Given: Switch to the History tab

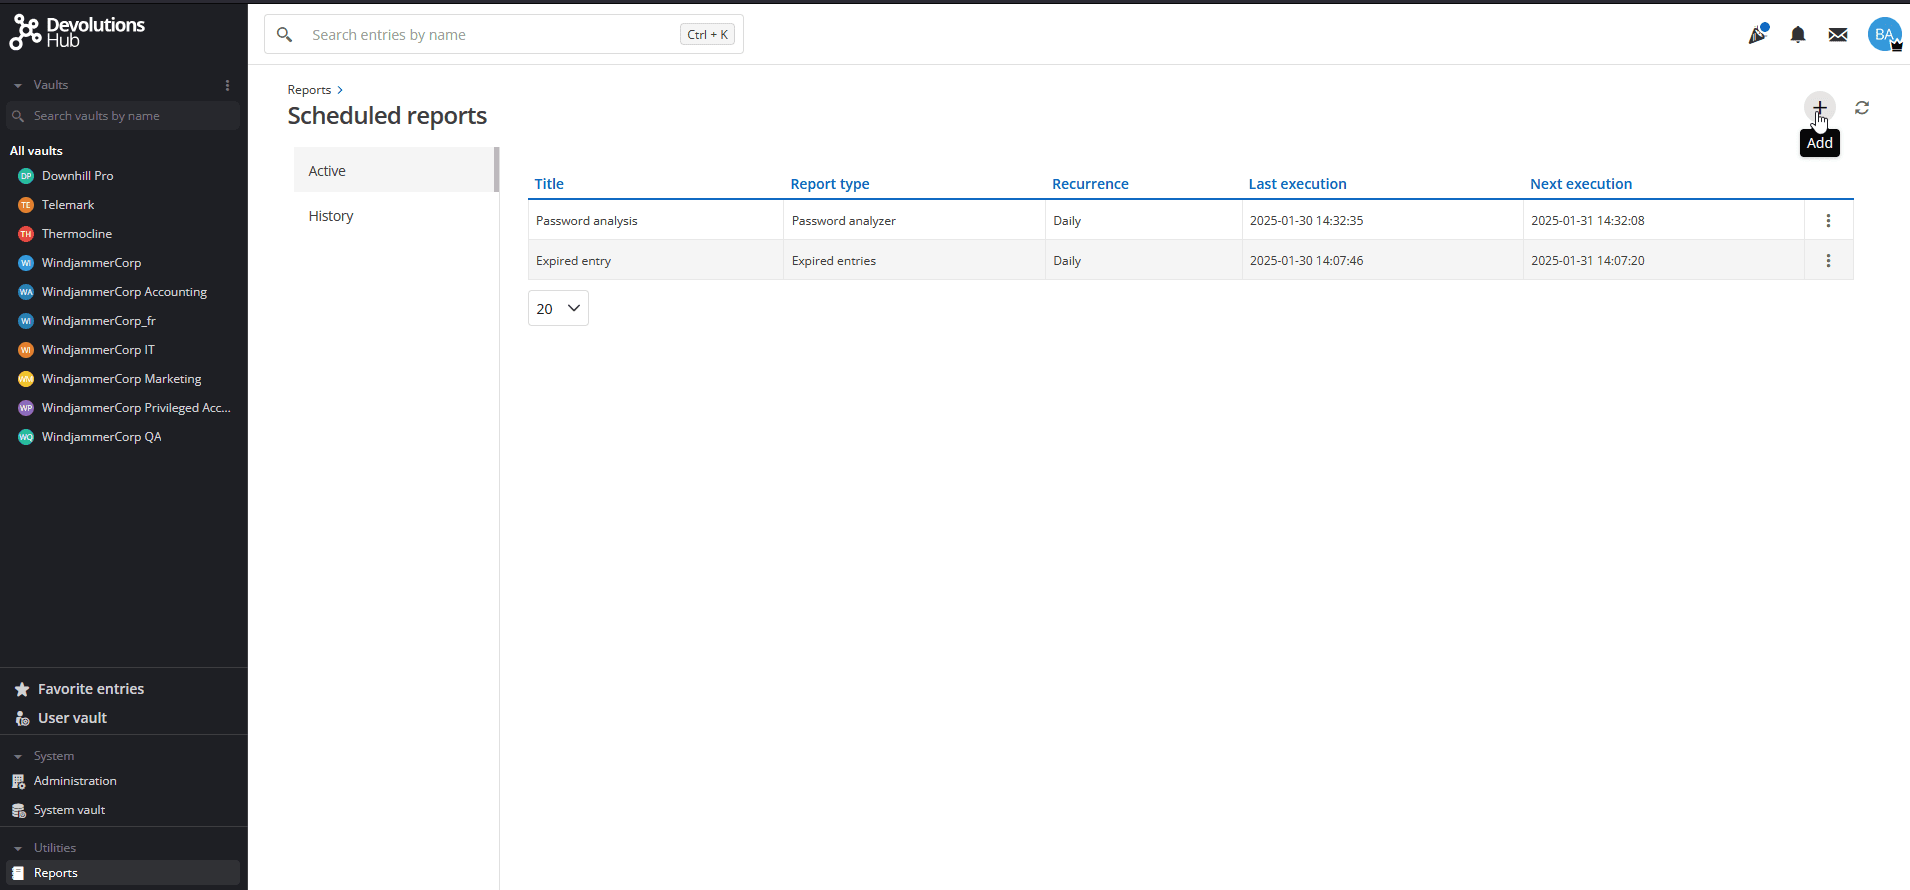Looking at the screenshot, I should click(331, 216).
